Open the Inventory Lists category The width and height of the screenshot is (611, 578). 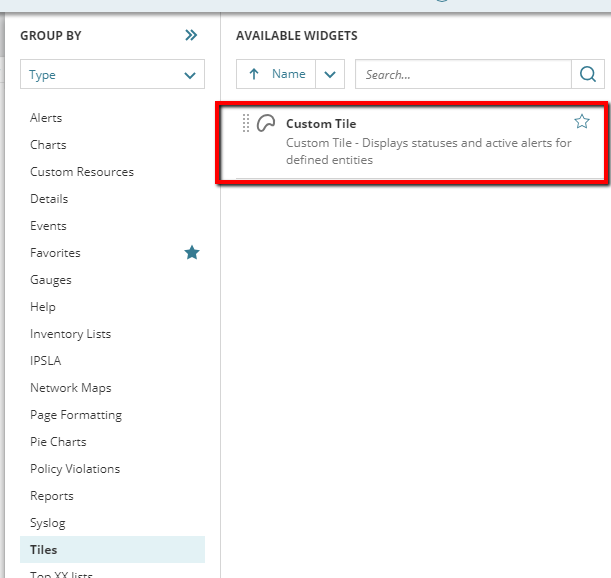(70, 334)
